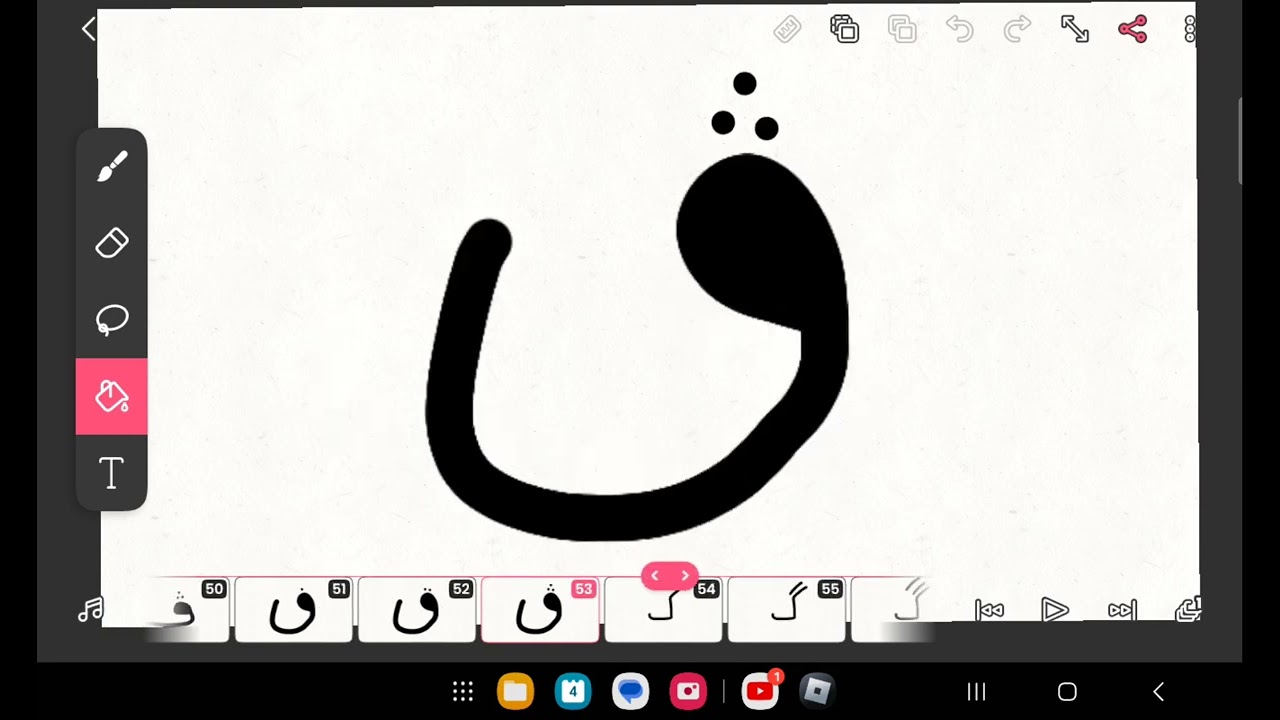Screen dimensions: 1280x720
Task: Open frame 51 thumbnail
Action: pyautogui.click(x=294, y=609)
